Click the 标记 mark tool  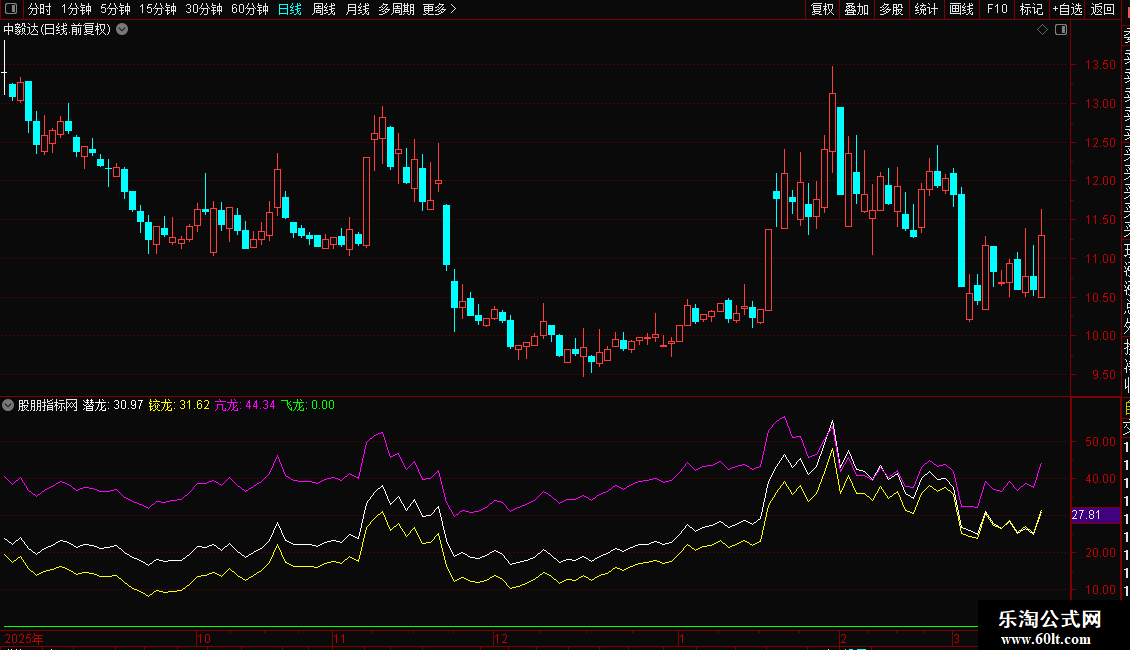click(x=1030, y=9)
